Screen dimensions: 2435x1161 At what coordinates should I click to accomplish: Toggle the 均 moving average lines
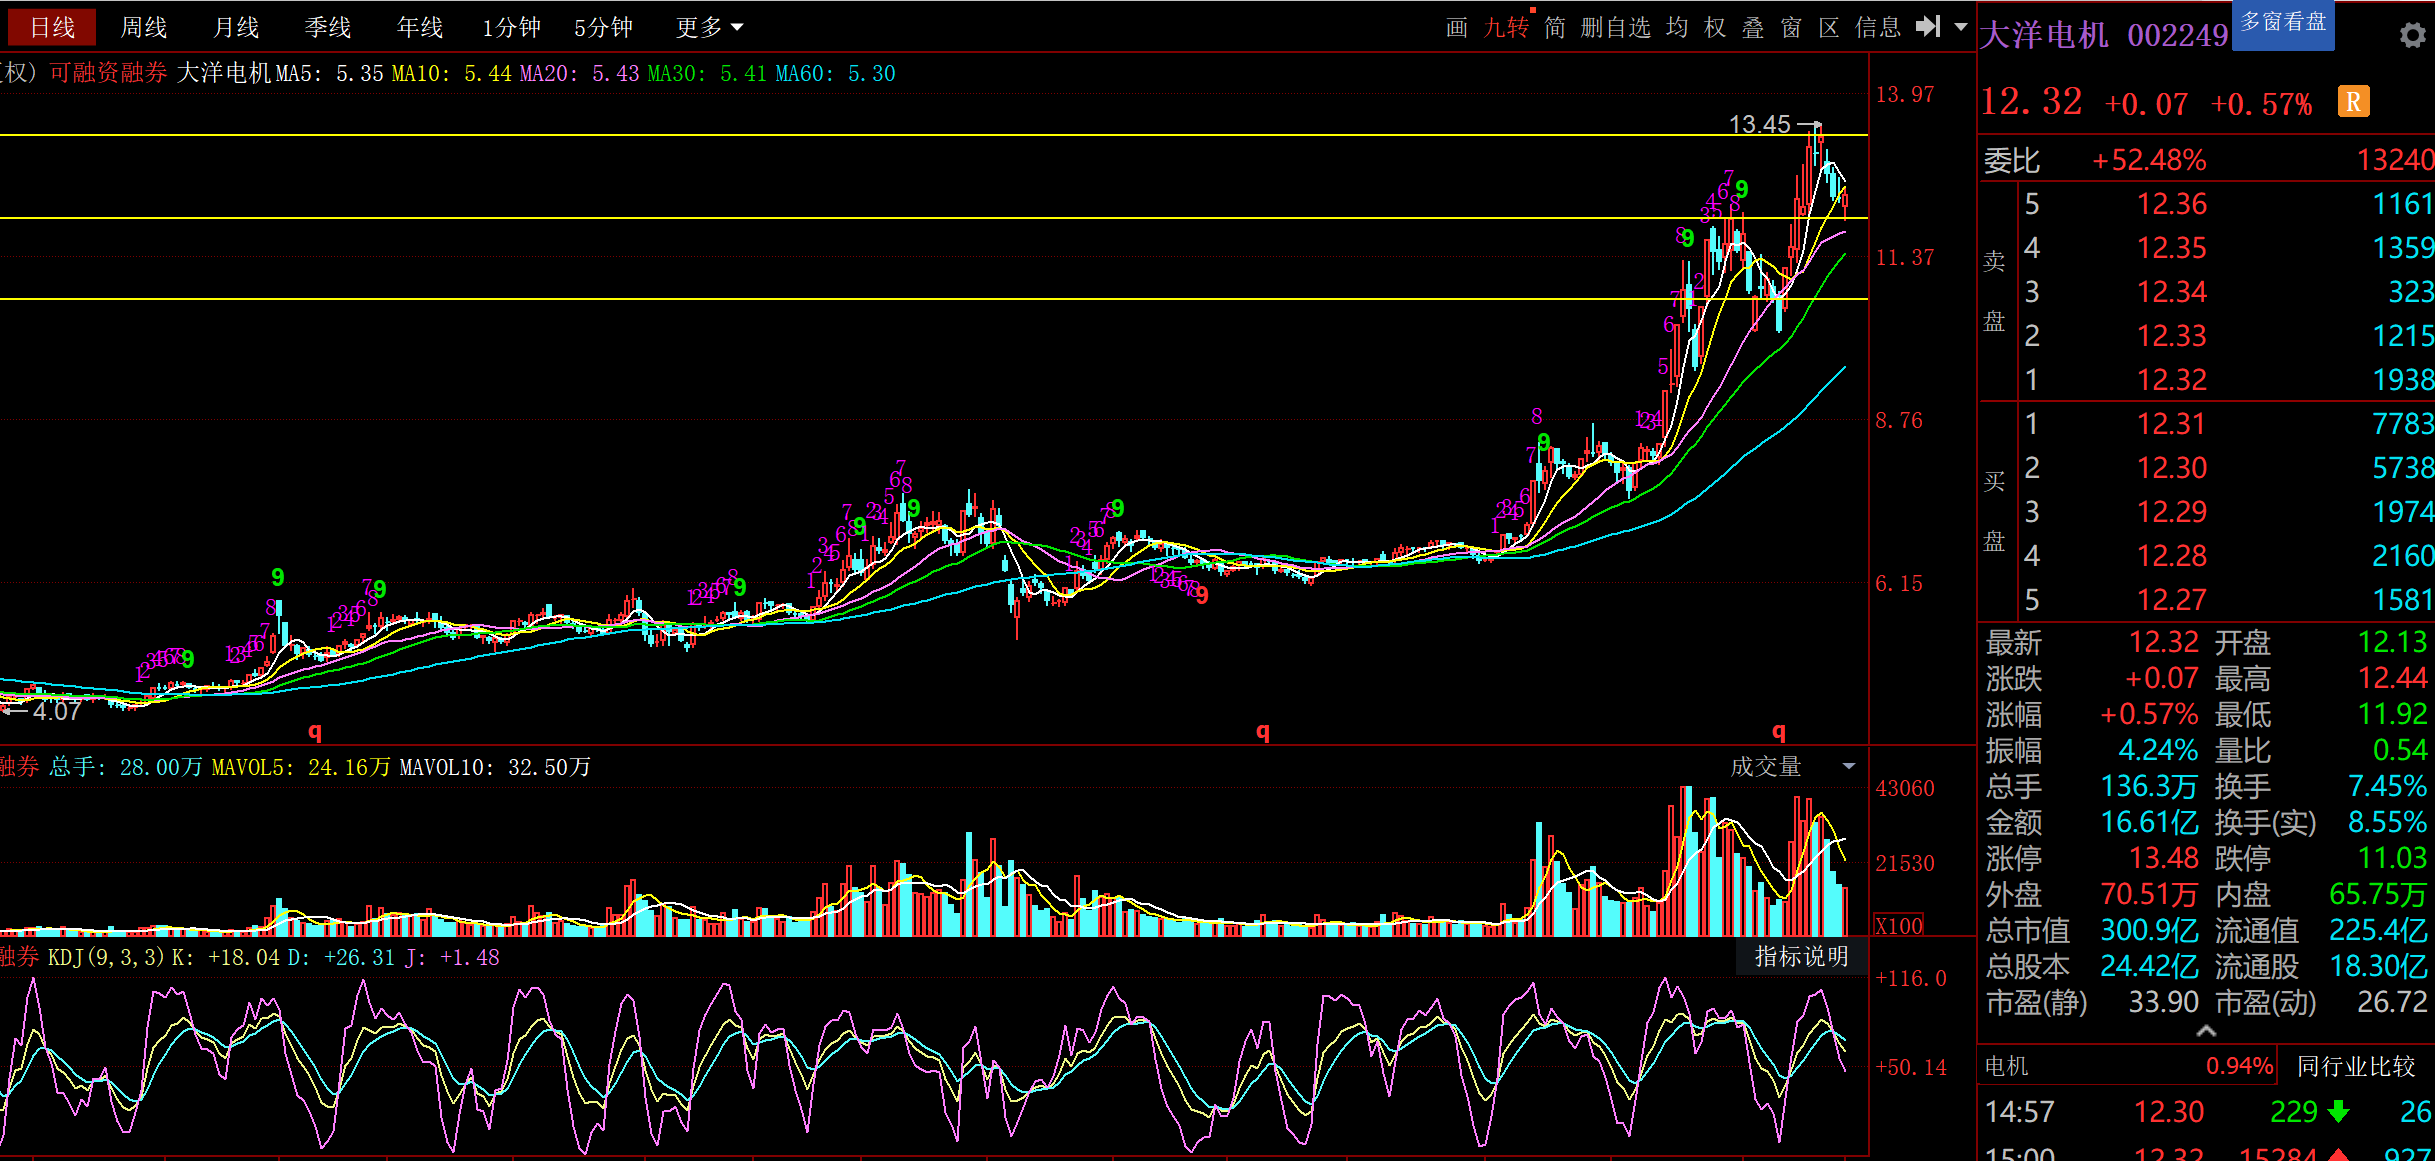(x=1677, y=28)
